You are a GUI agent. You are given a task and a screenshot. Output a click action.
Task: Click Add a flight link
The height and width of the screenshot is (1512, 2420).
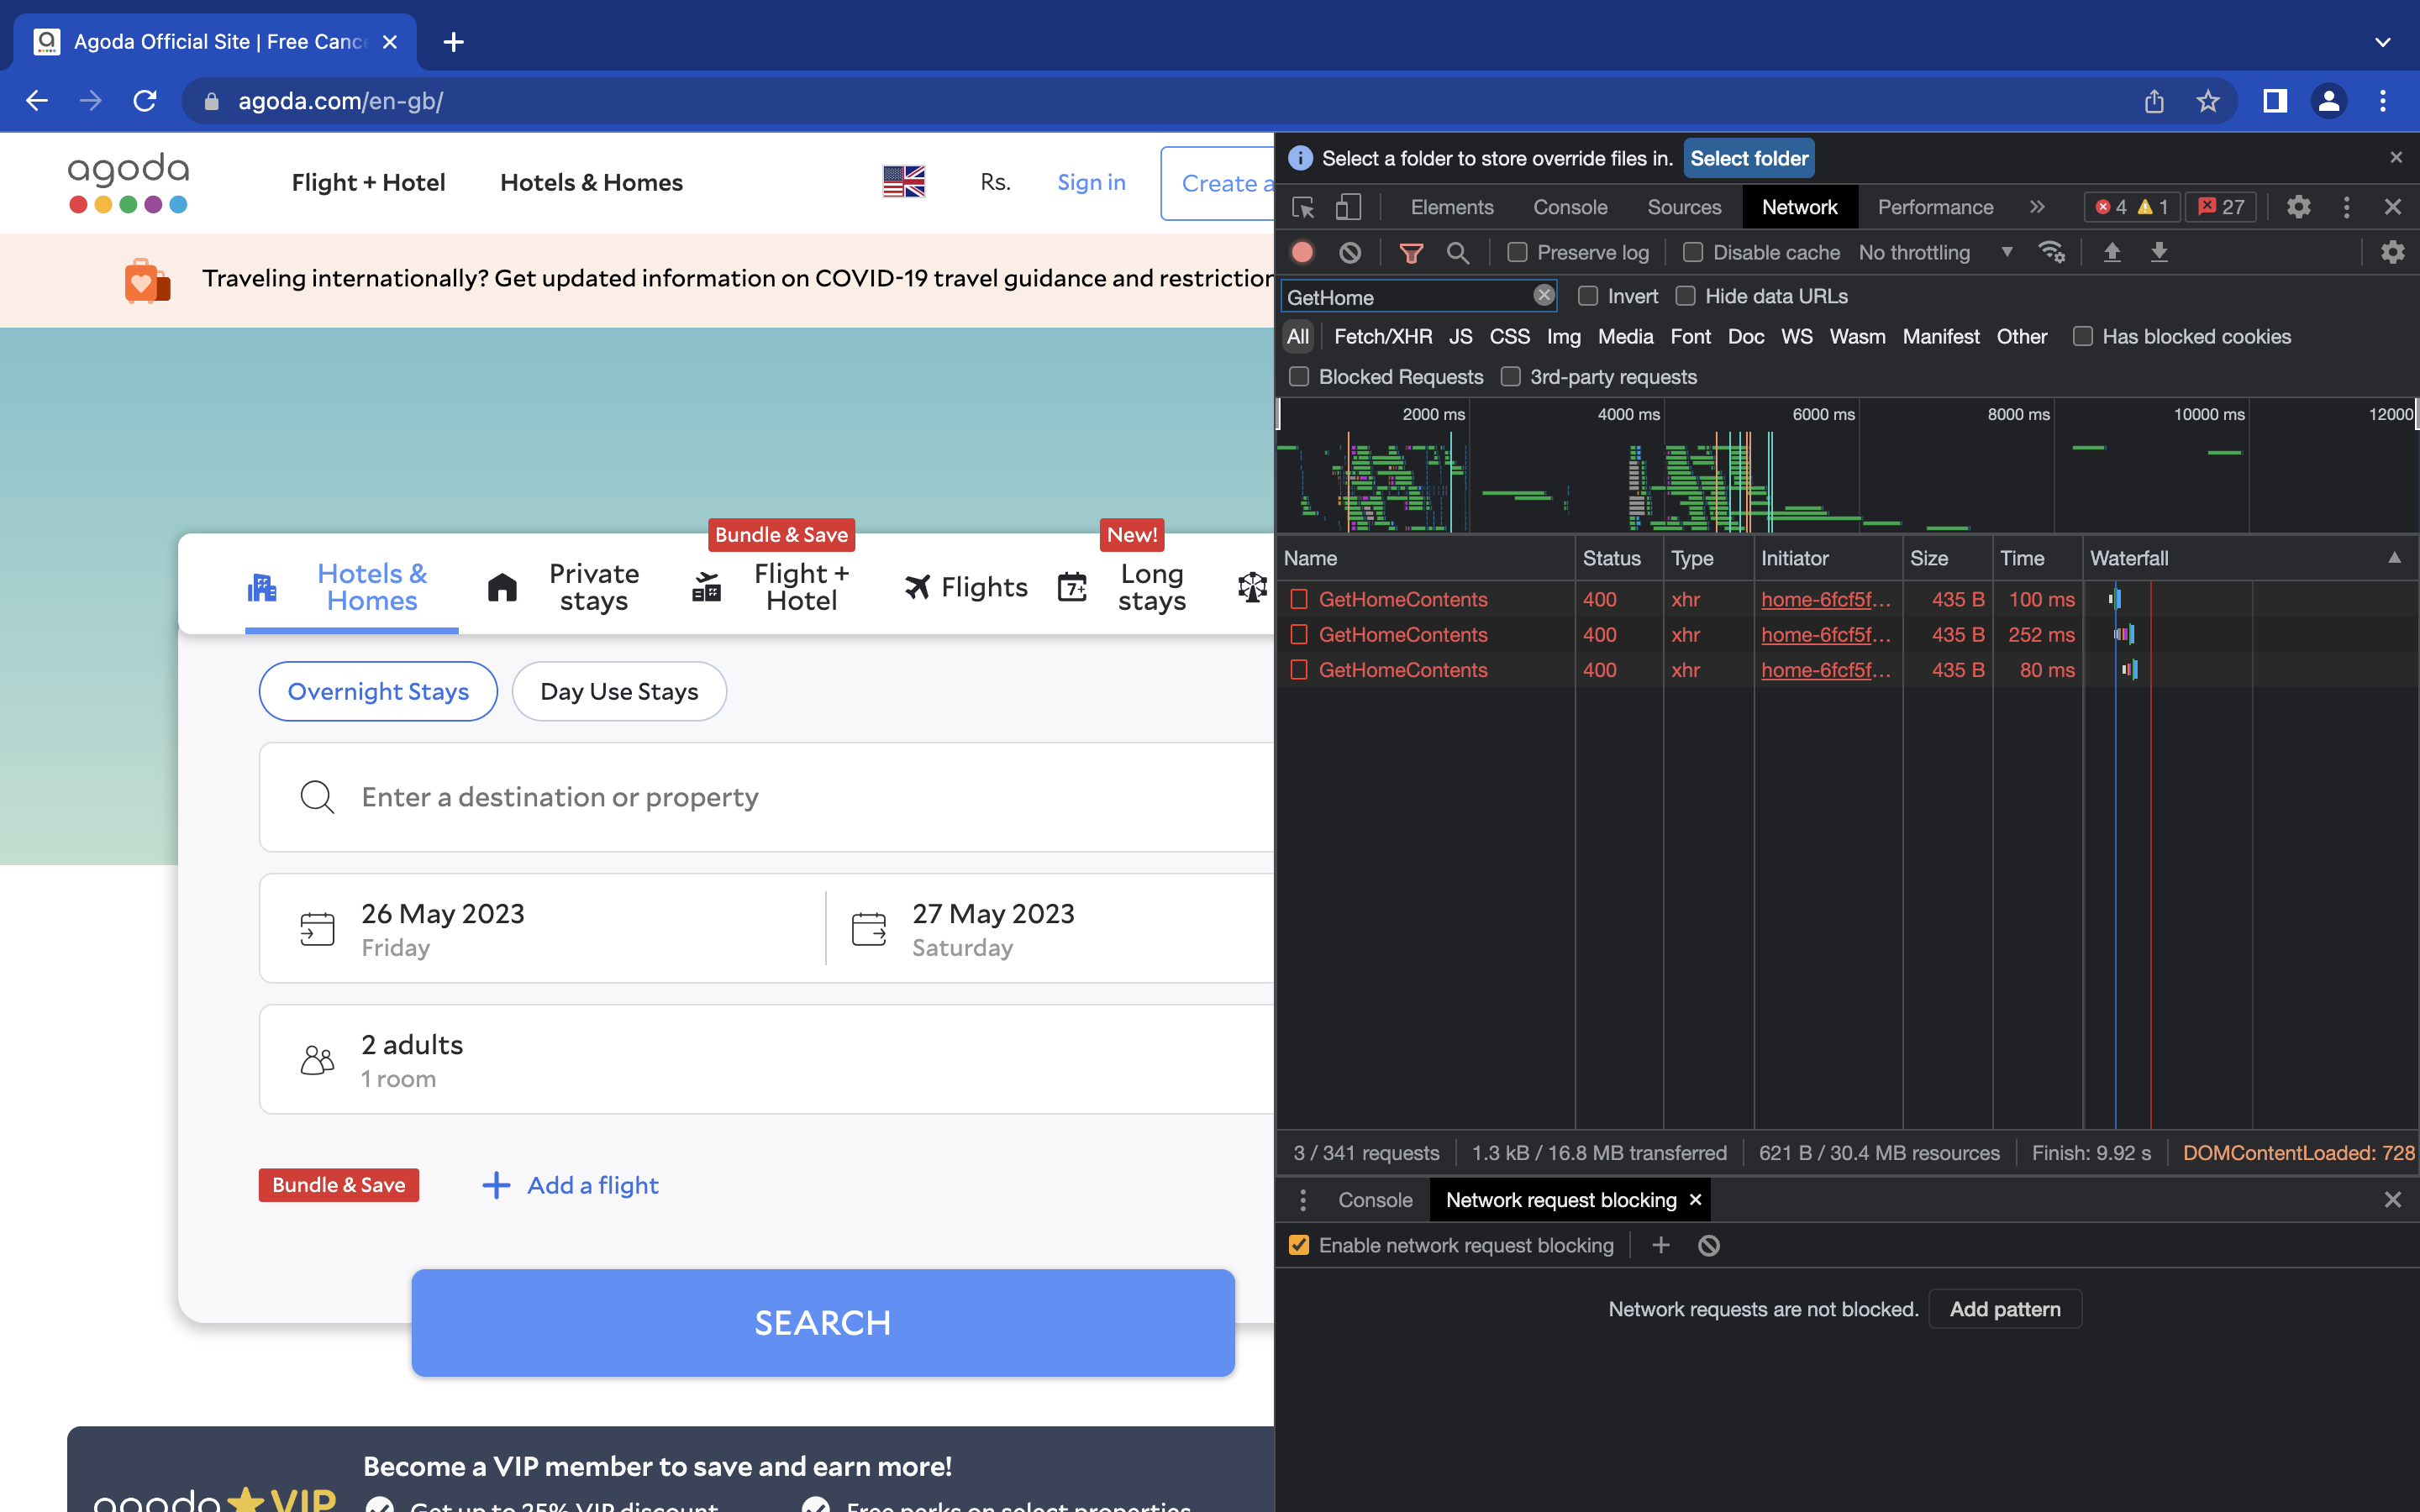[x=570, y=1185]
